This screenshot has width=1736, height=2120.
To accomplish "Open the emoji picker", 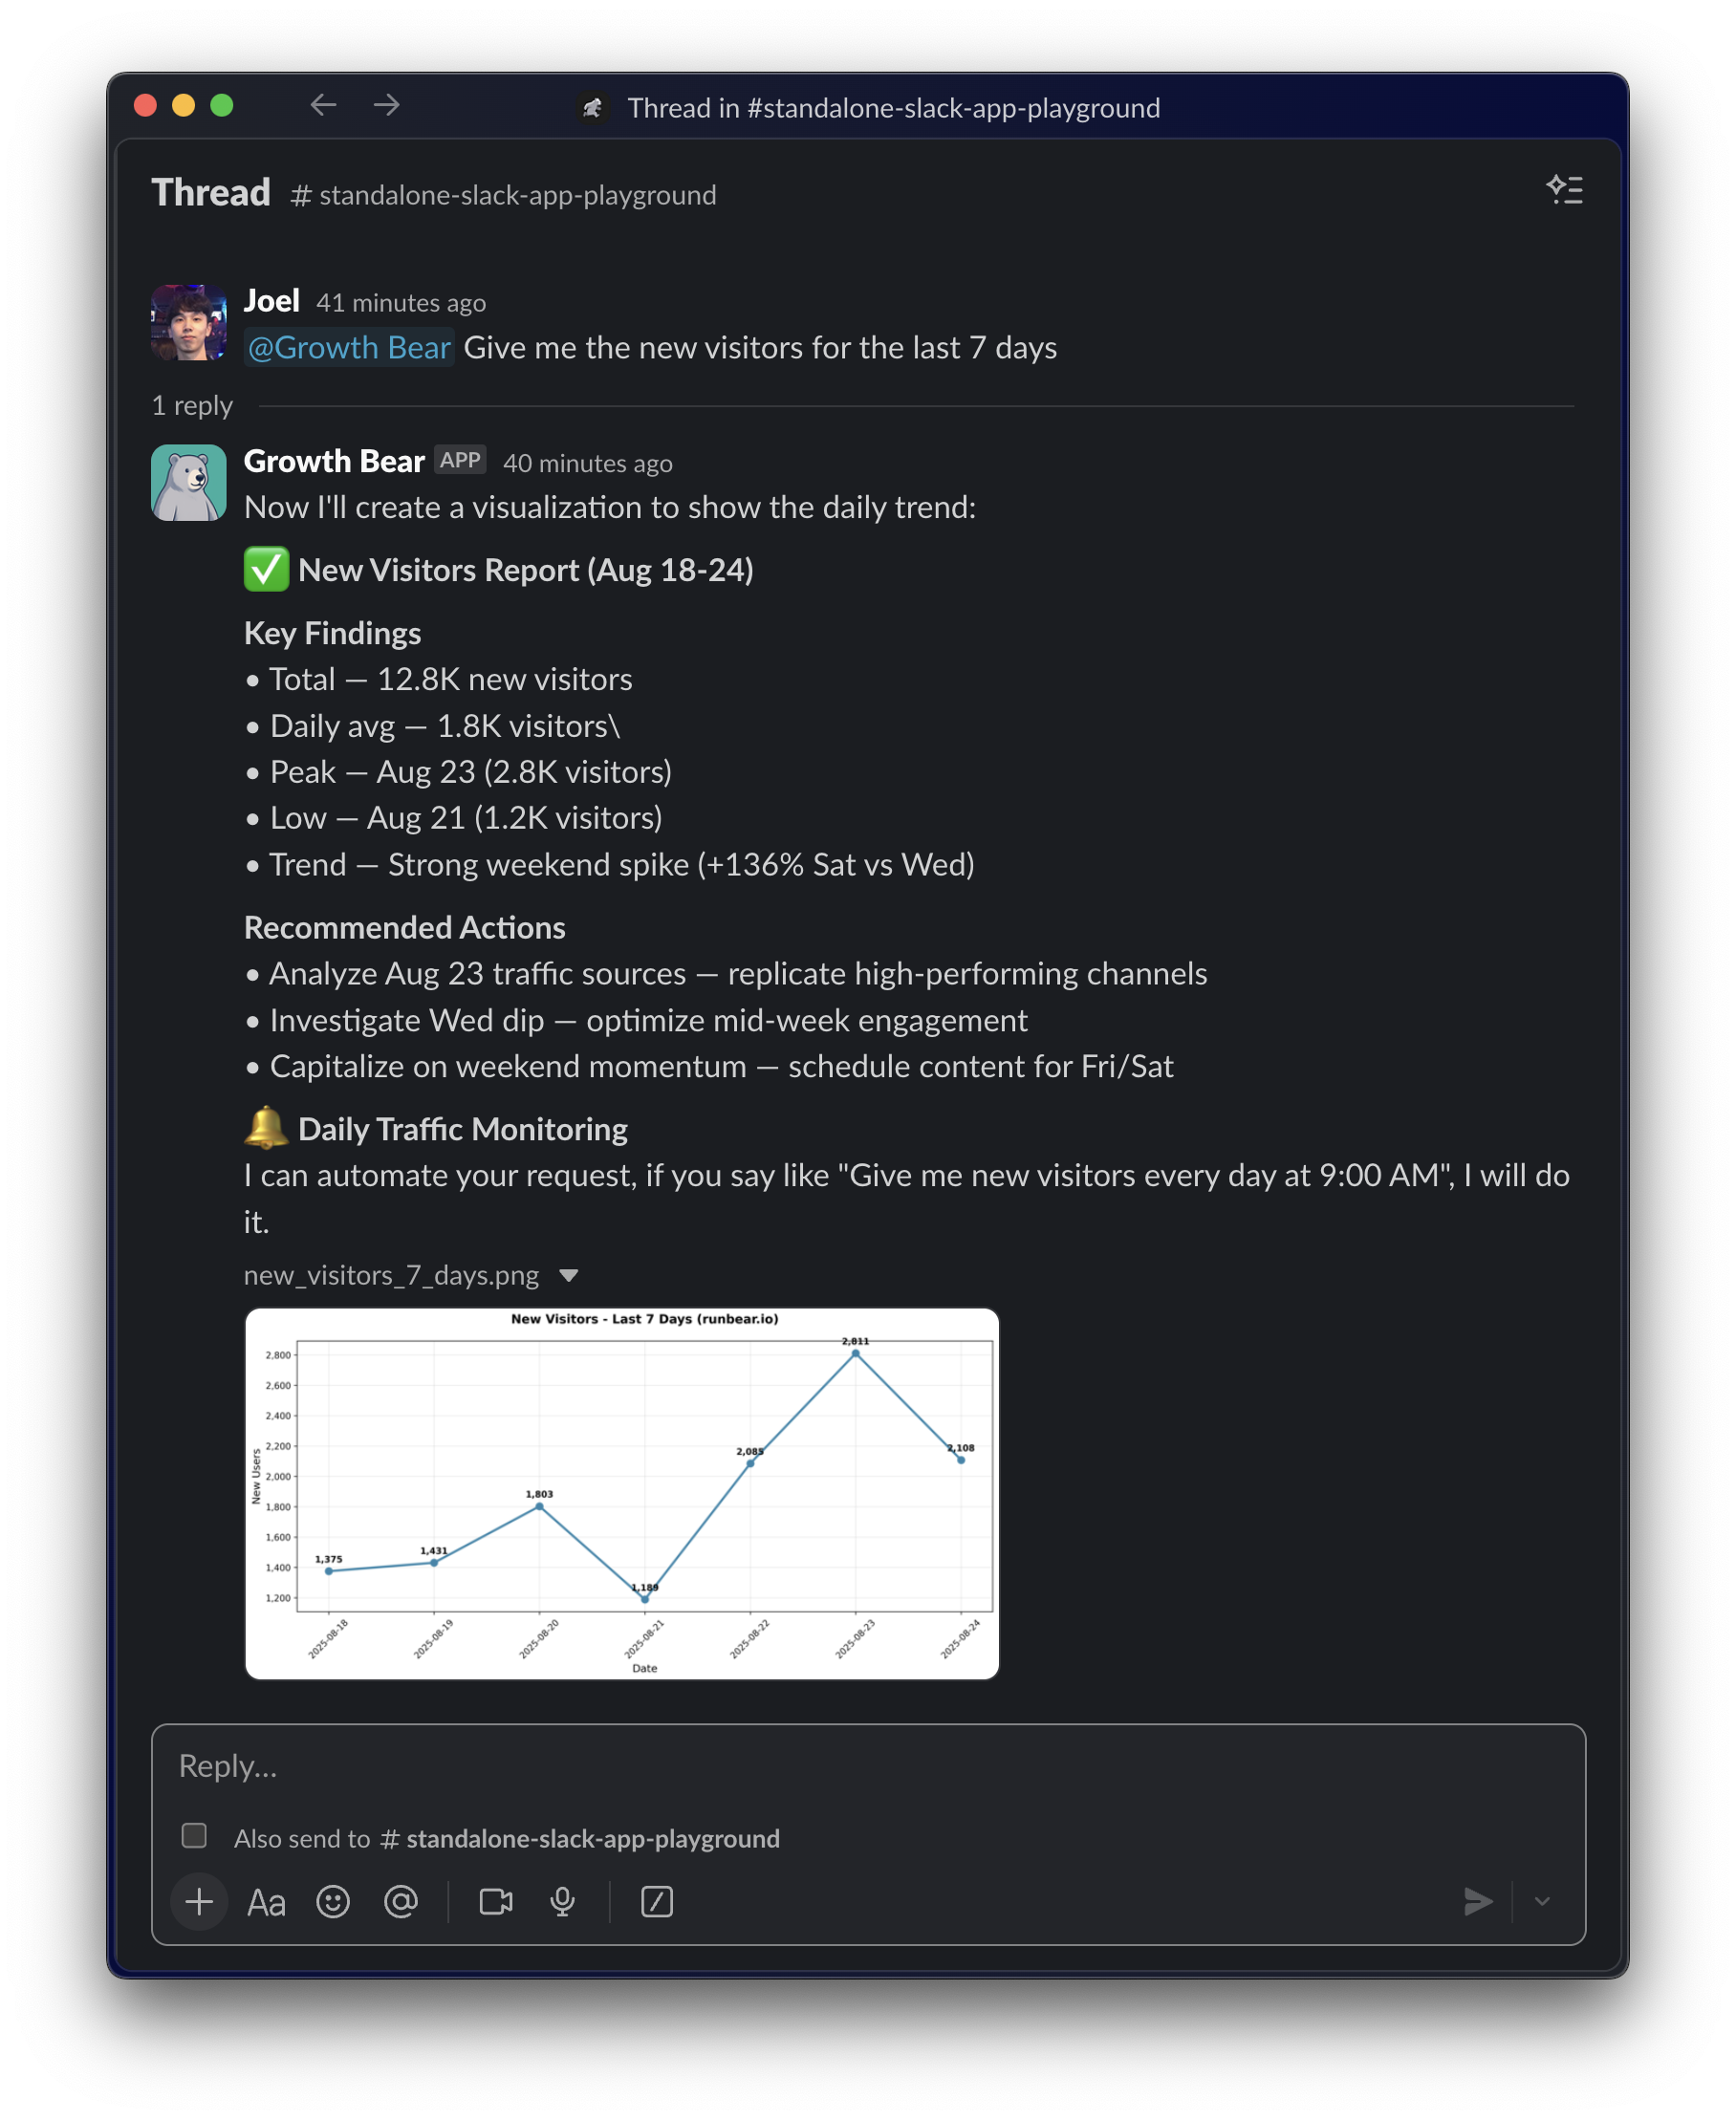I will [333, 1901].
